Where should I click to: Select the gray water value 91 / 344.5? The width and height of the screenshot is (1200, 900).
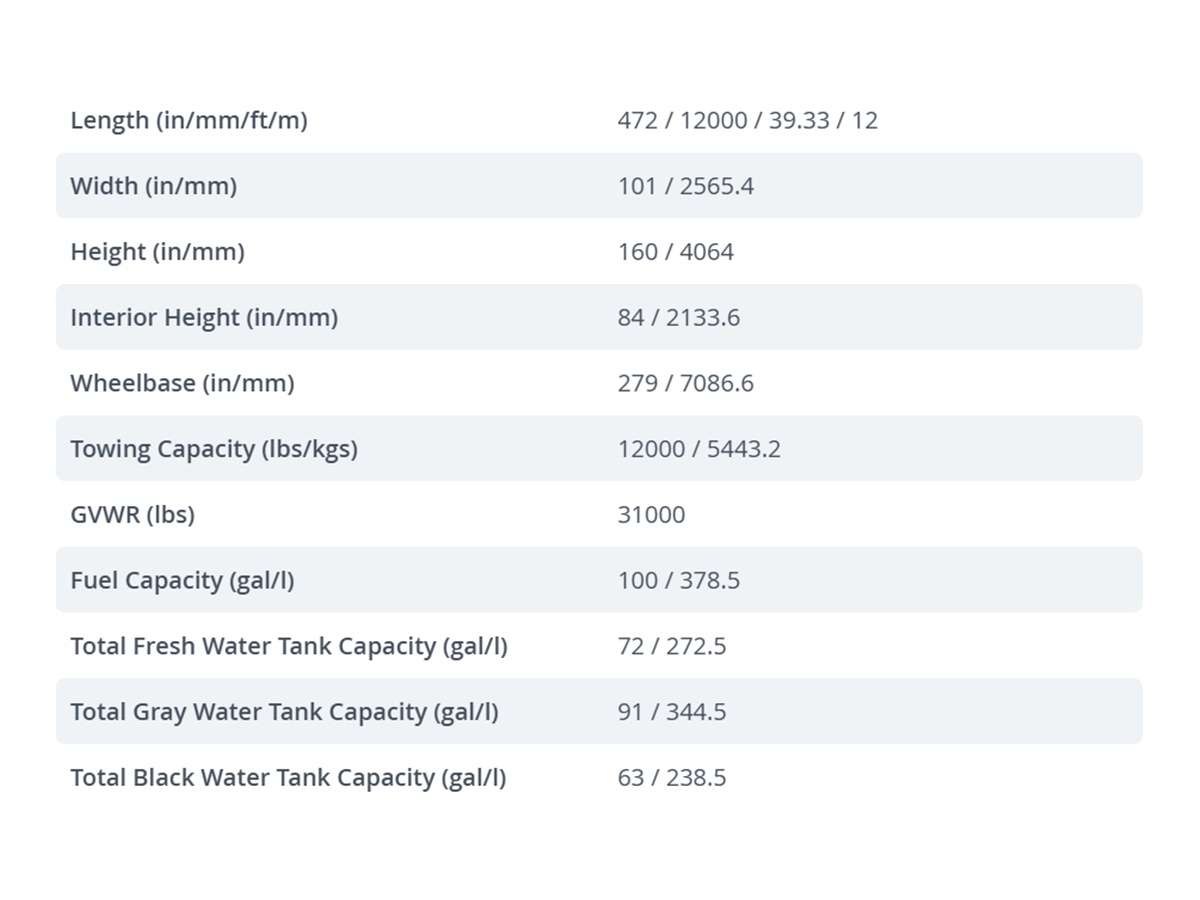[672, 712]
